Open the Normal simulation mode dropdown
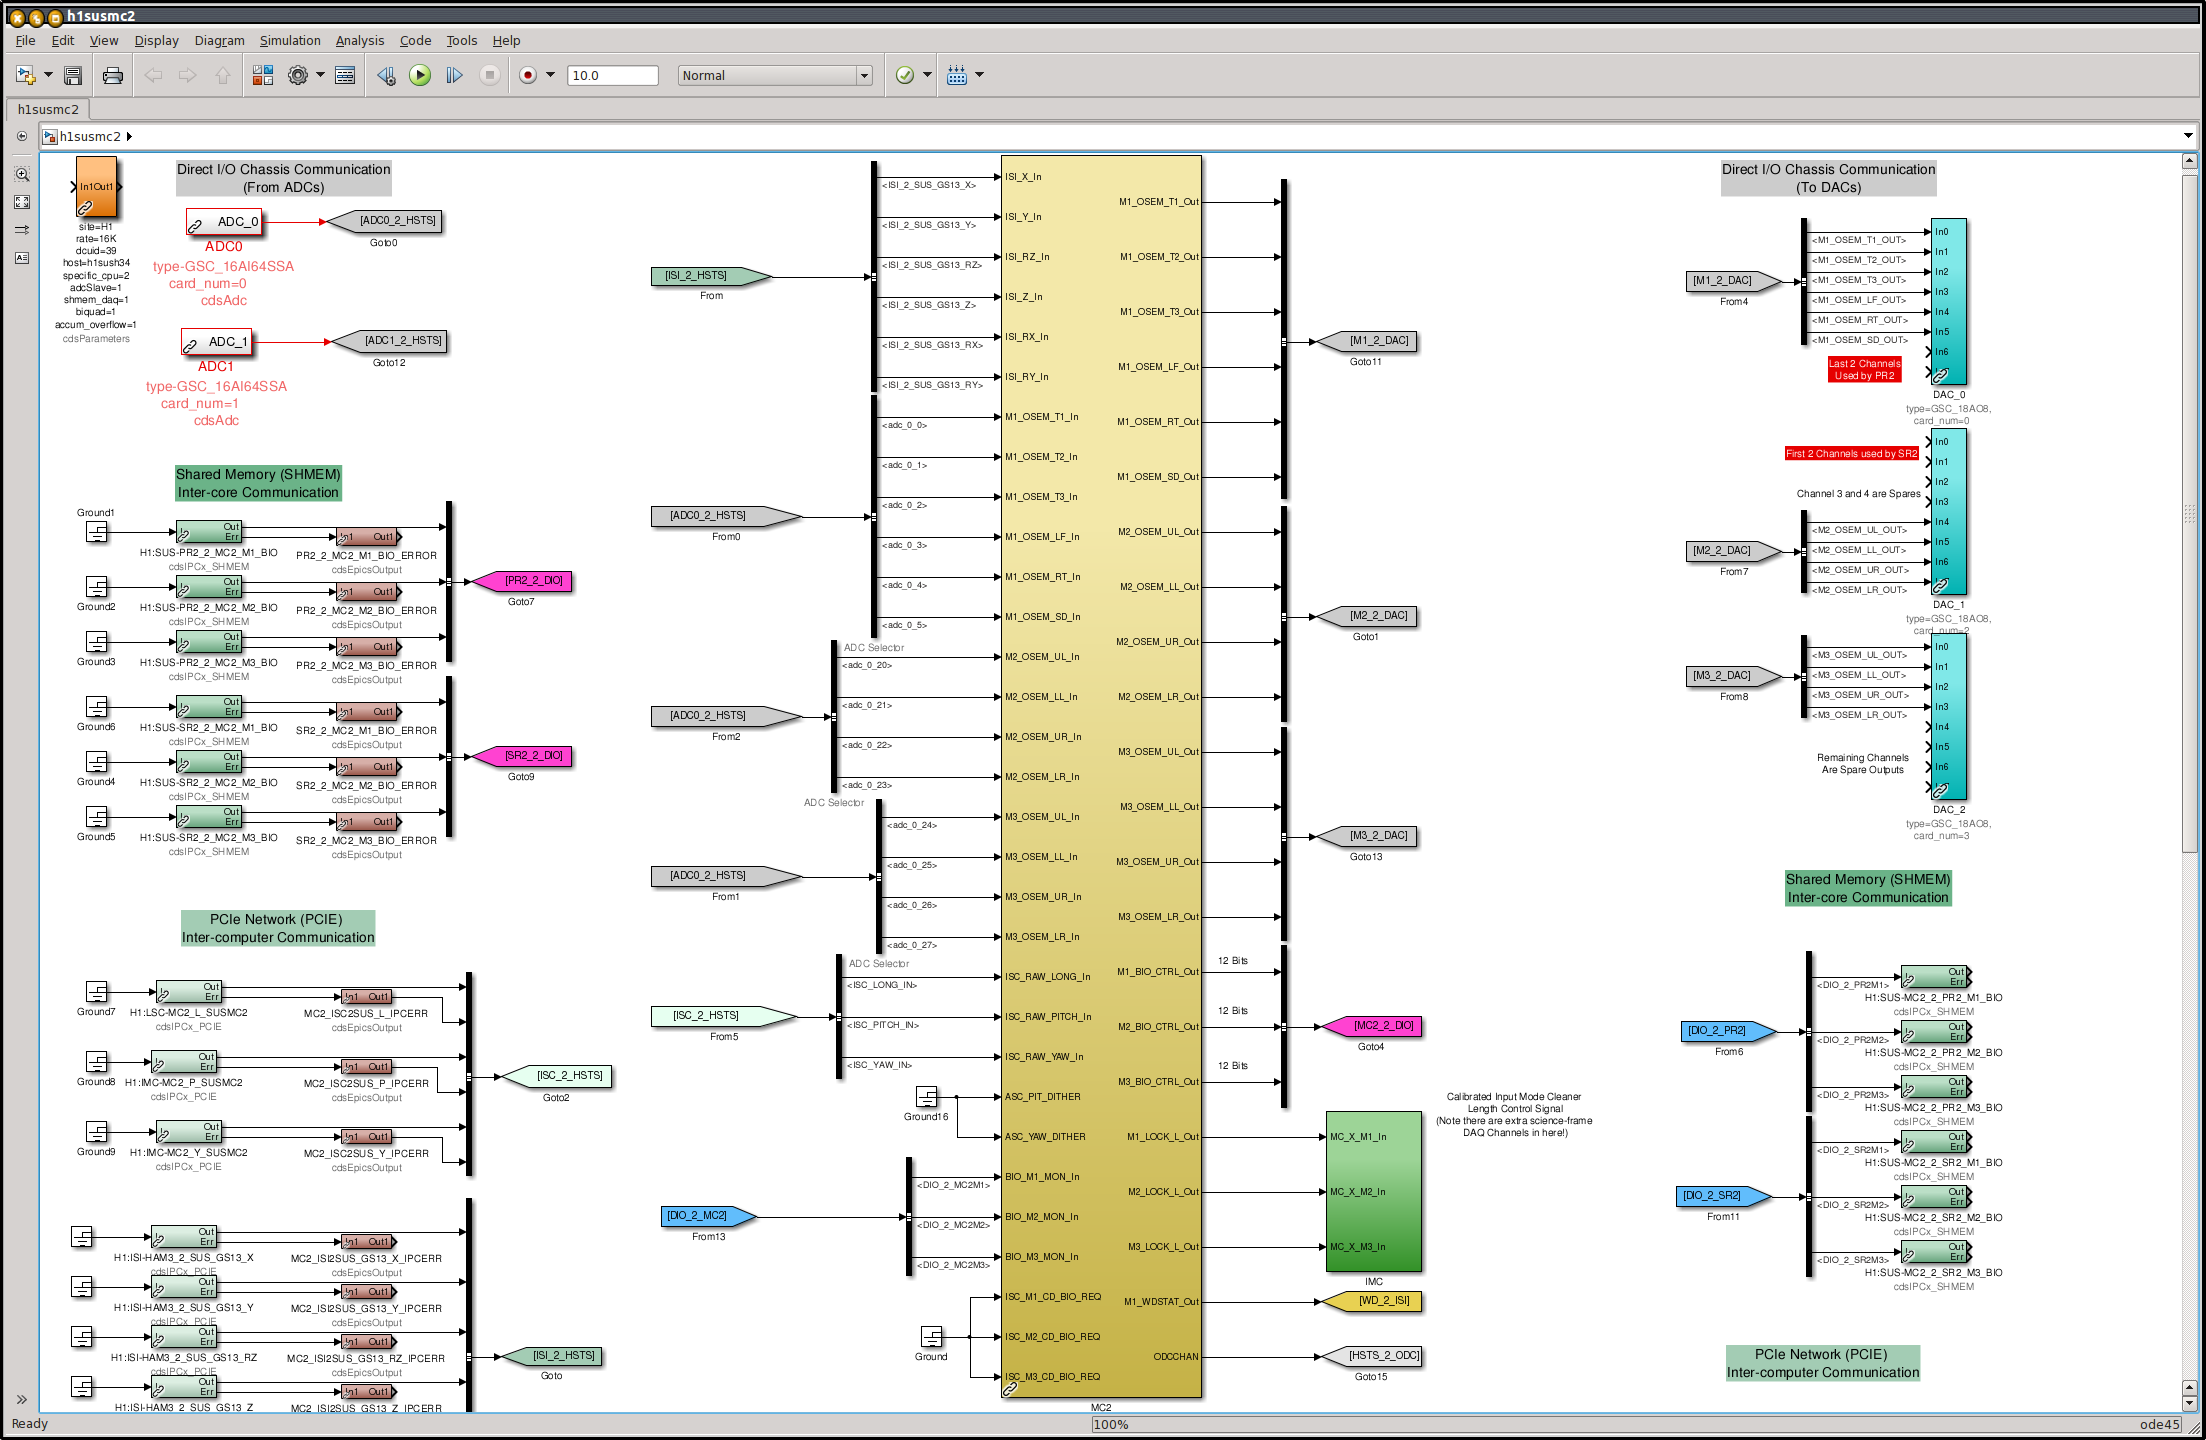The height and width of the screenshot is (1440, 2206). click(775, 75)
